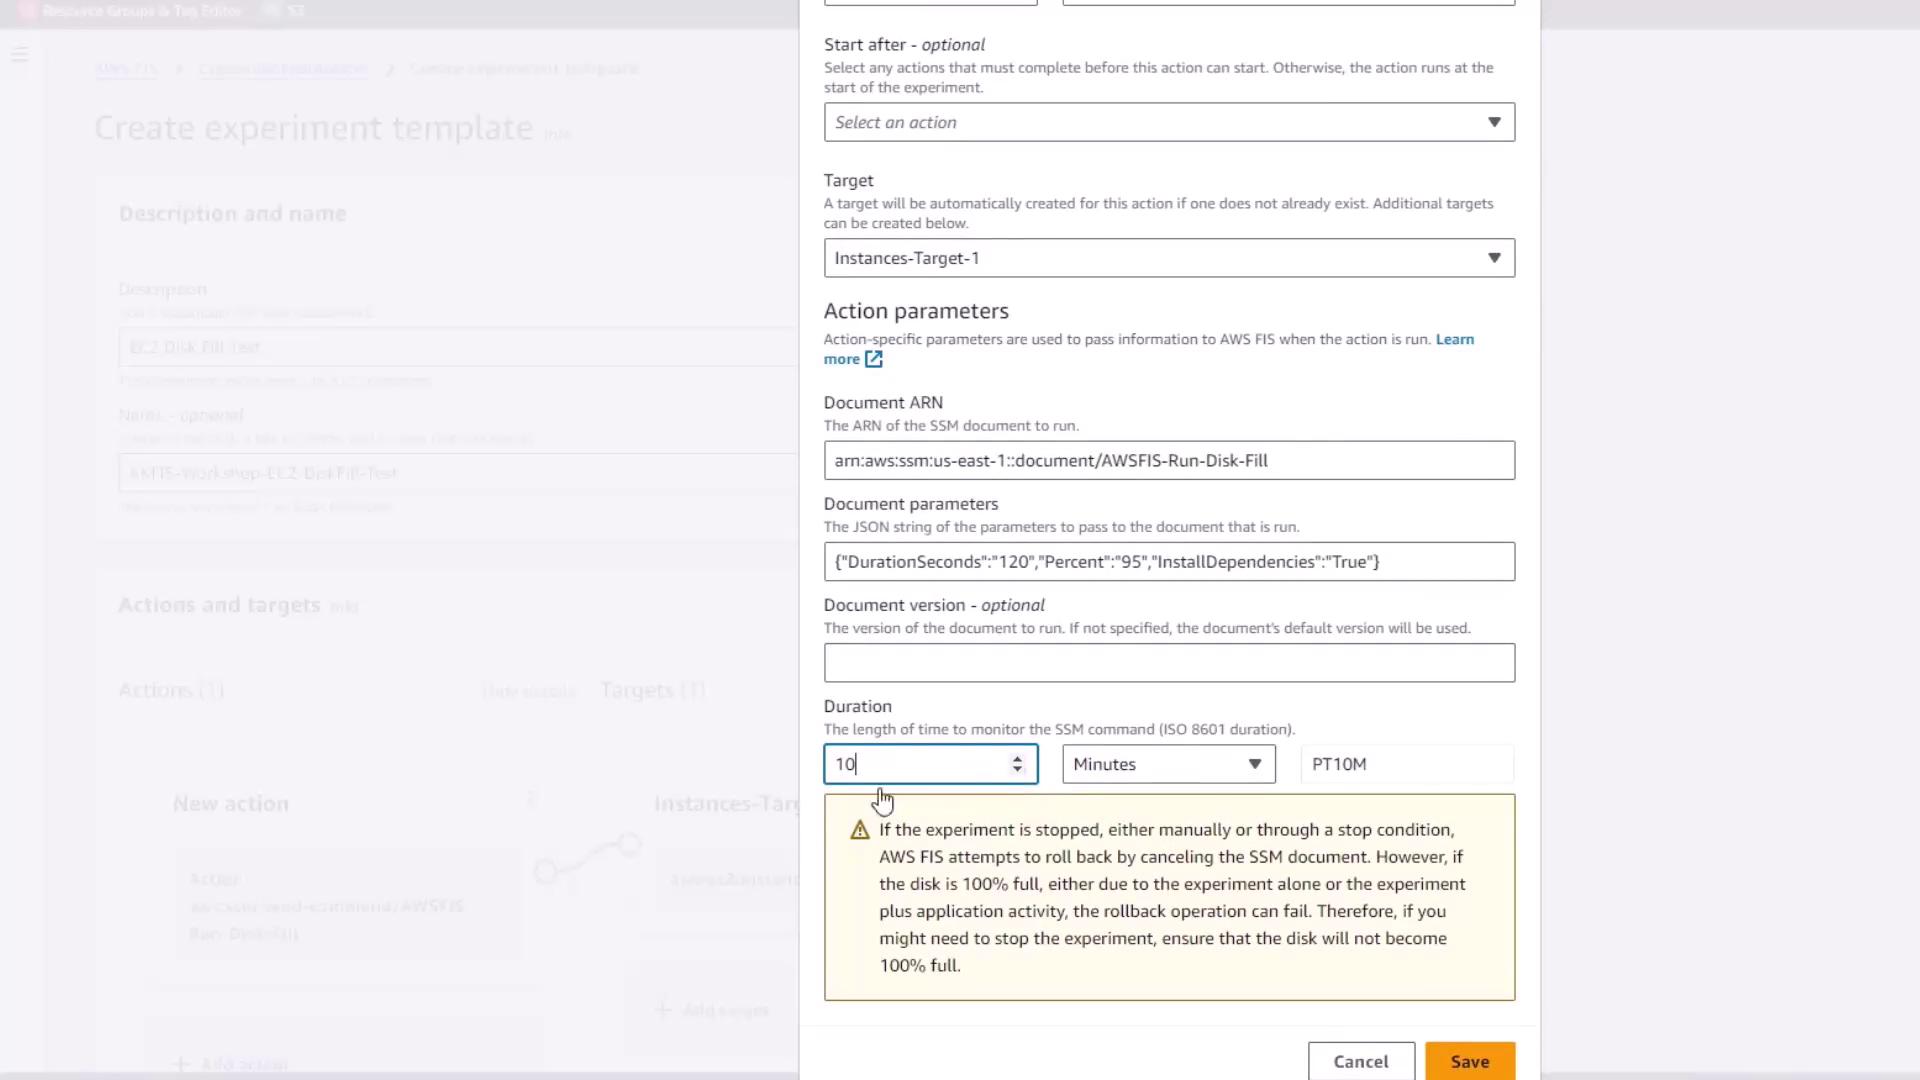The height and width of the screenshot is (1080, 1920).
Task: Open the Instances-Target-1 target dropdown
Action: (x=1168, y=258)
